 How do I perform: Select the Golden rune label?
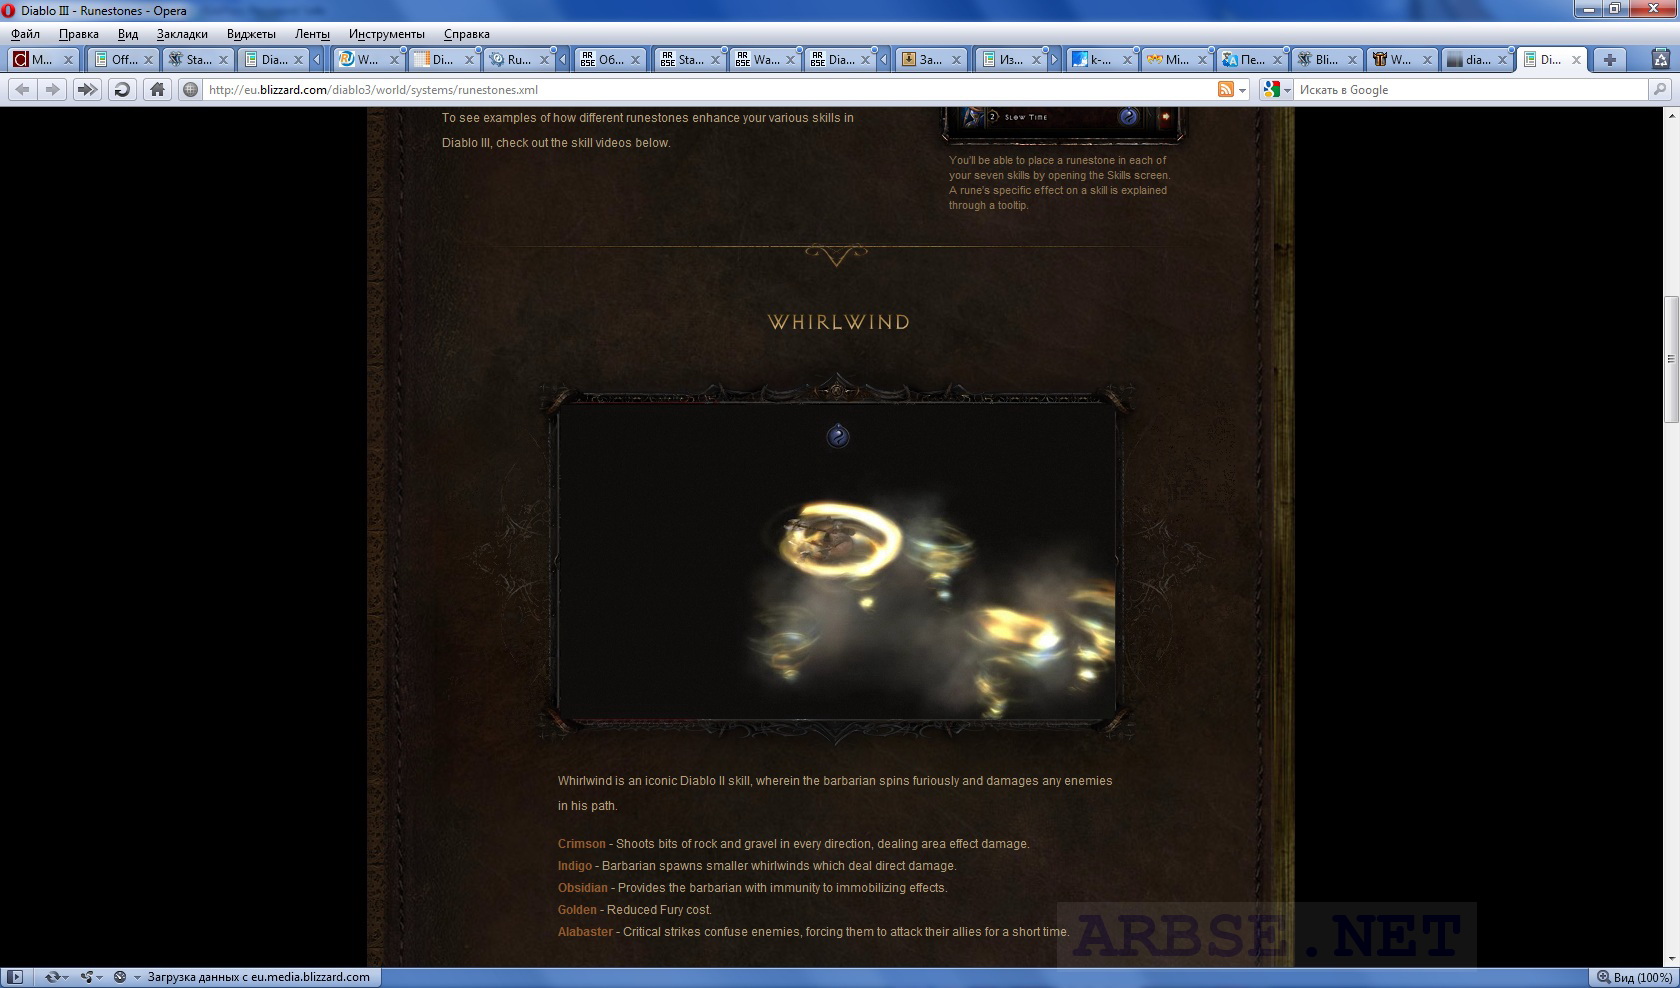[x=577, y=910]
